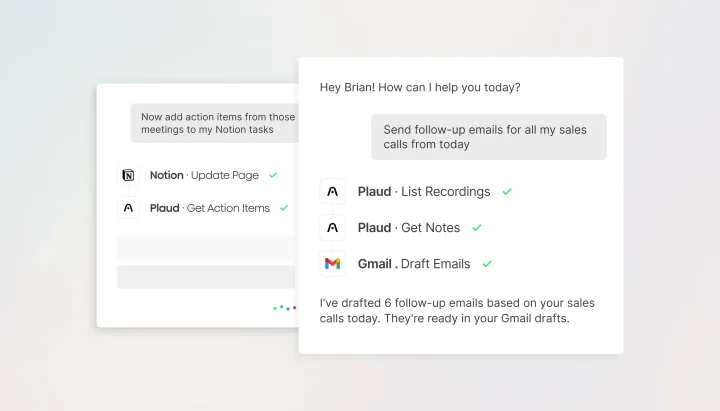Select the 'Notion · Update Page' step text

tap(204, 175)
